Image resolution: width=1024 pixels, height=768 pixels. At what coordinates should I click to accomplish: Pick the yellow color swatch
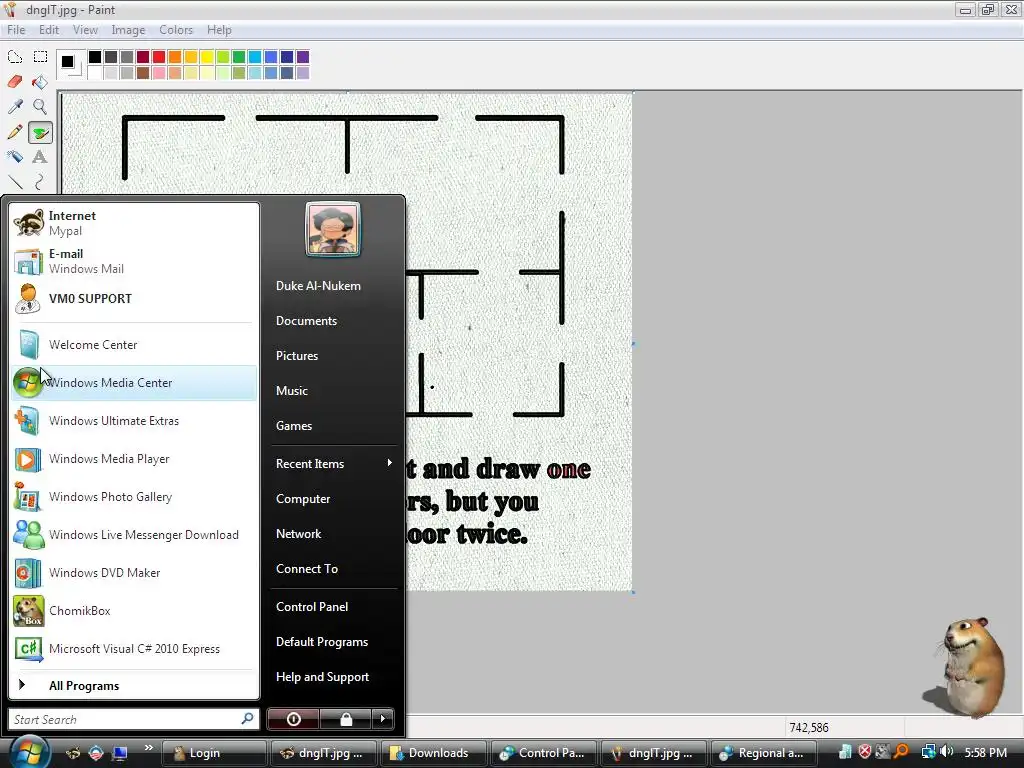[207, 57]
